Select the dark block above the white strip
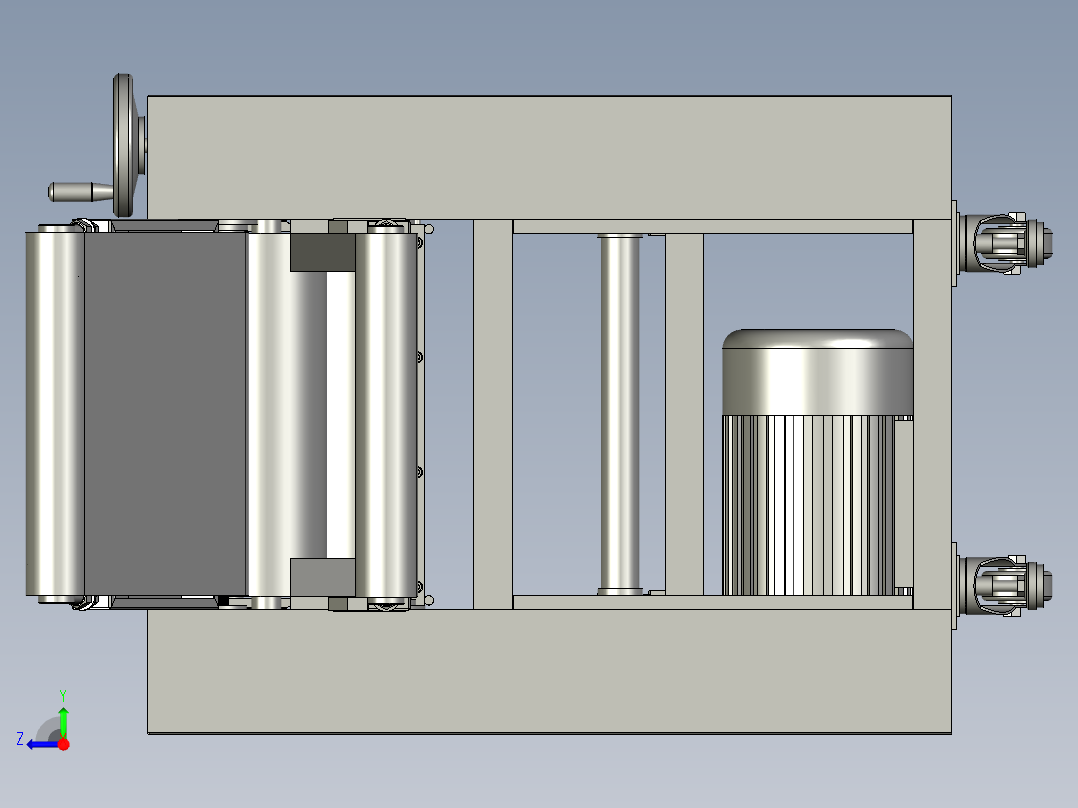The height and width of the screenshot is (808, 1078). coord(322,252)
